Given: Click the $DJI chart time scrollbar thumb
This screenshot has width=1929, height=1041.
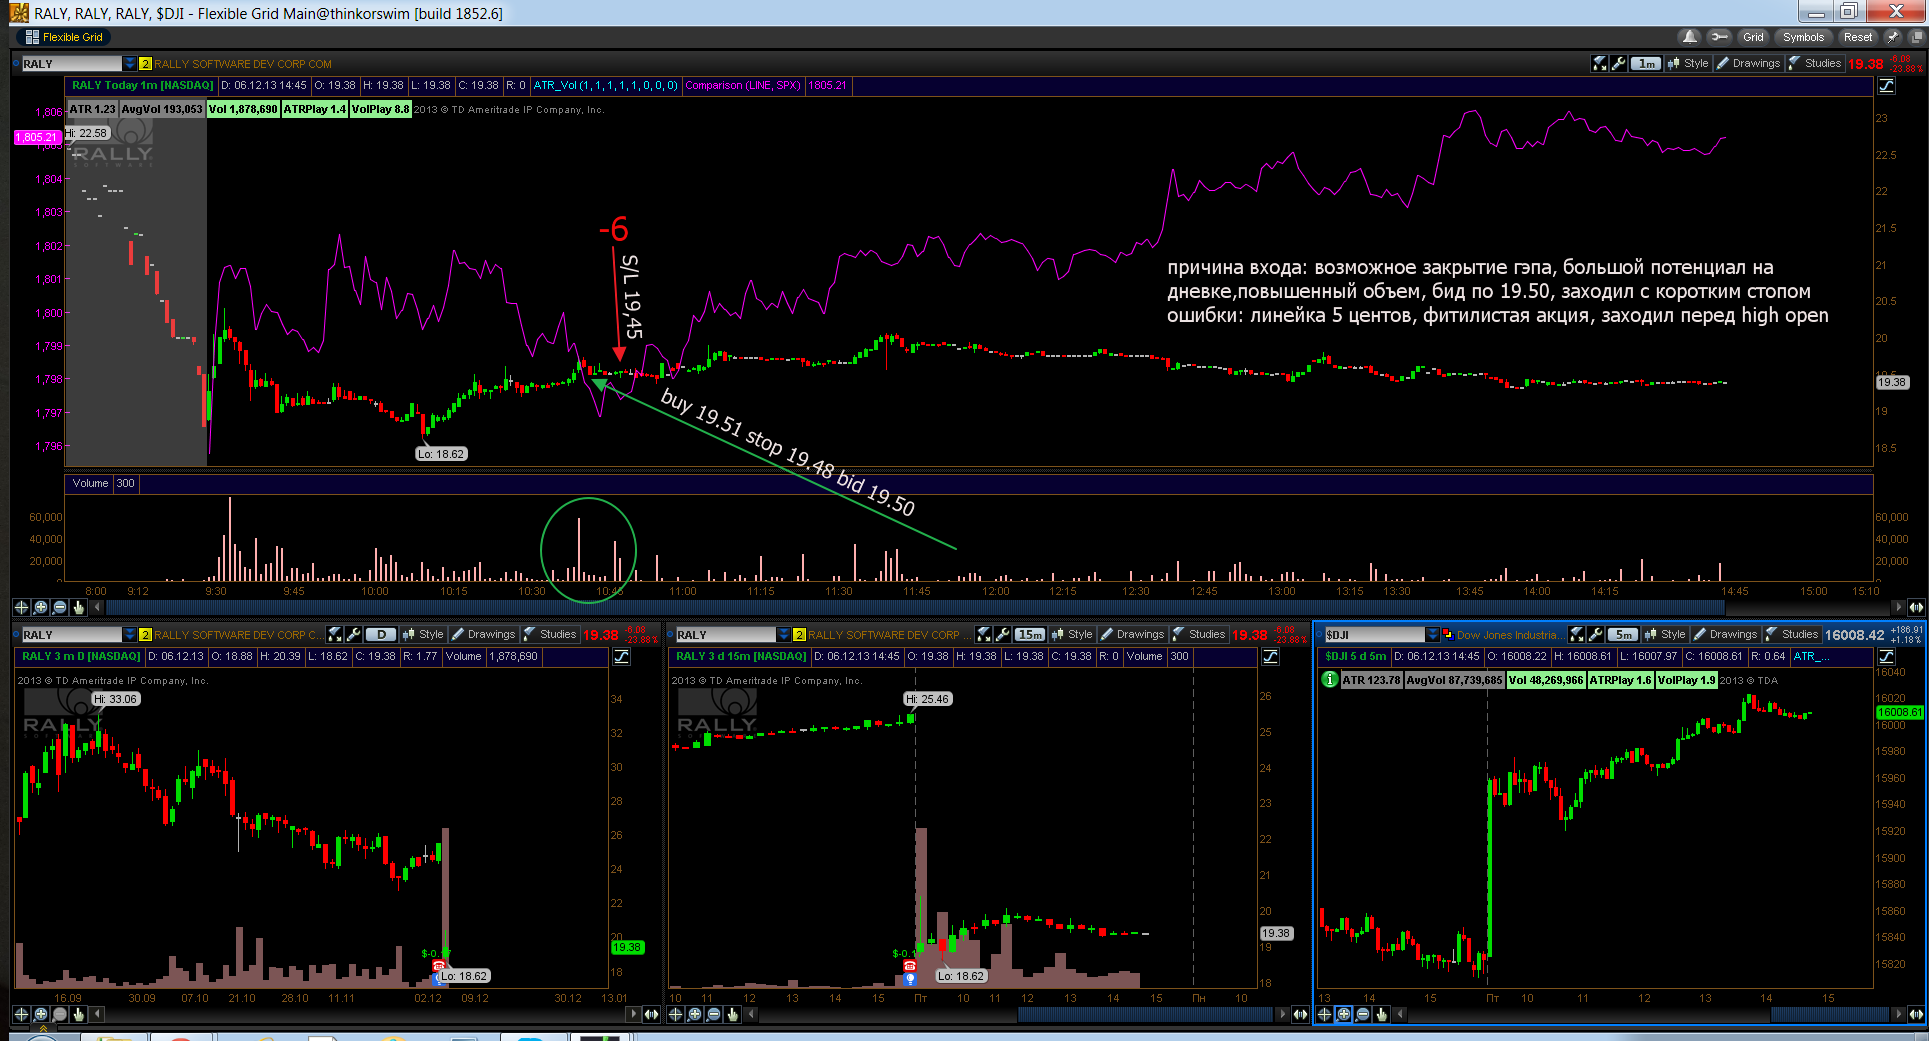Looking at the screenshot, I should click(x=1829, y=1014).
